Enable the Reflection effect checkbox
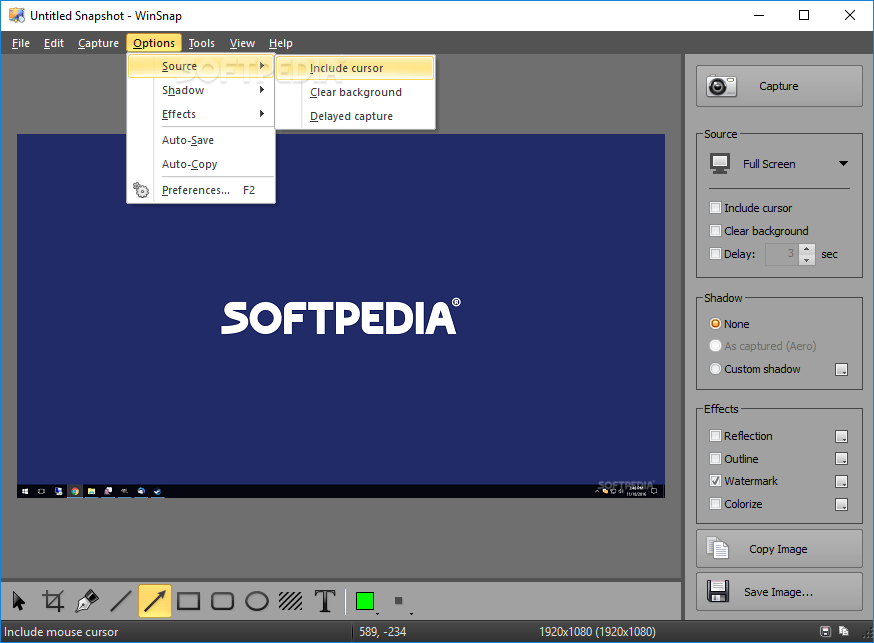The width and height of the screenshot is (874, 643). 715,436
